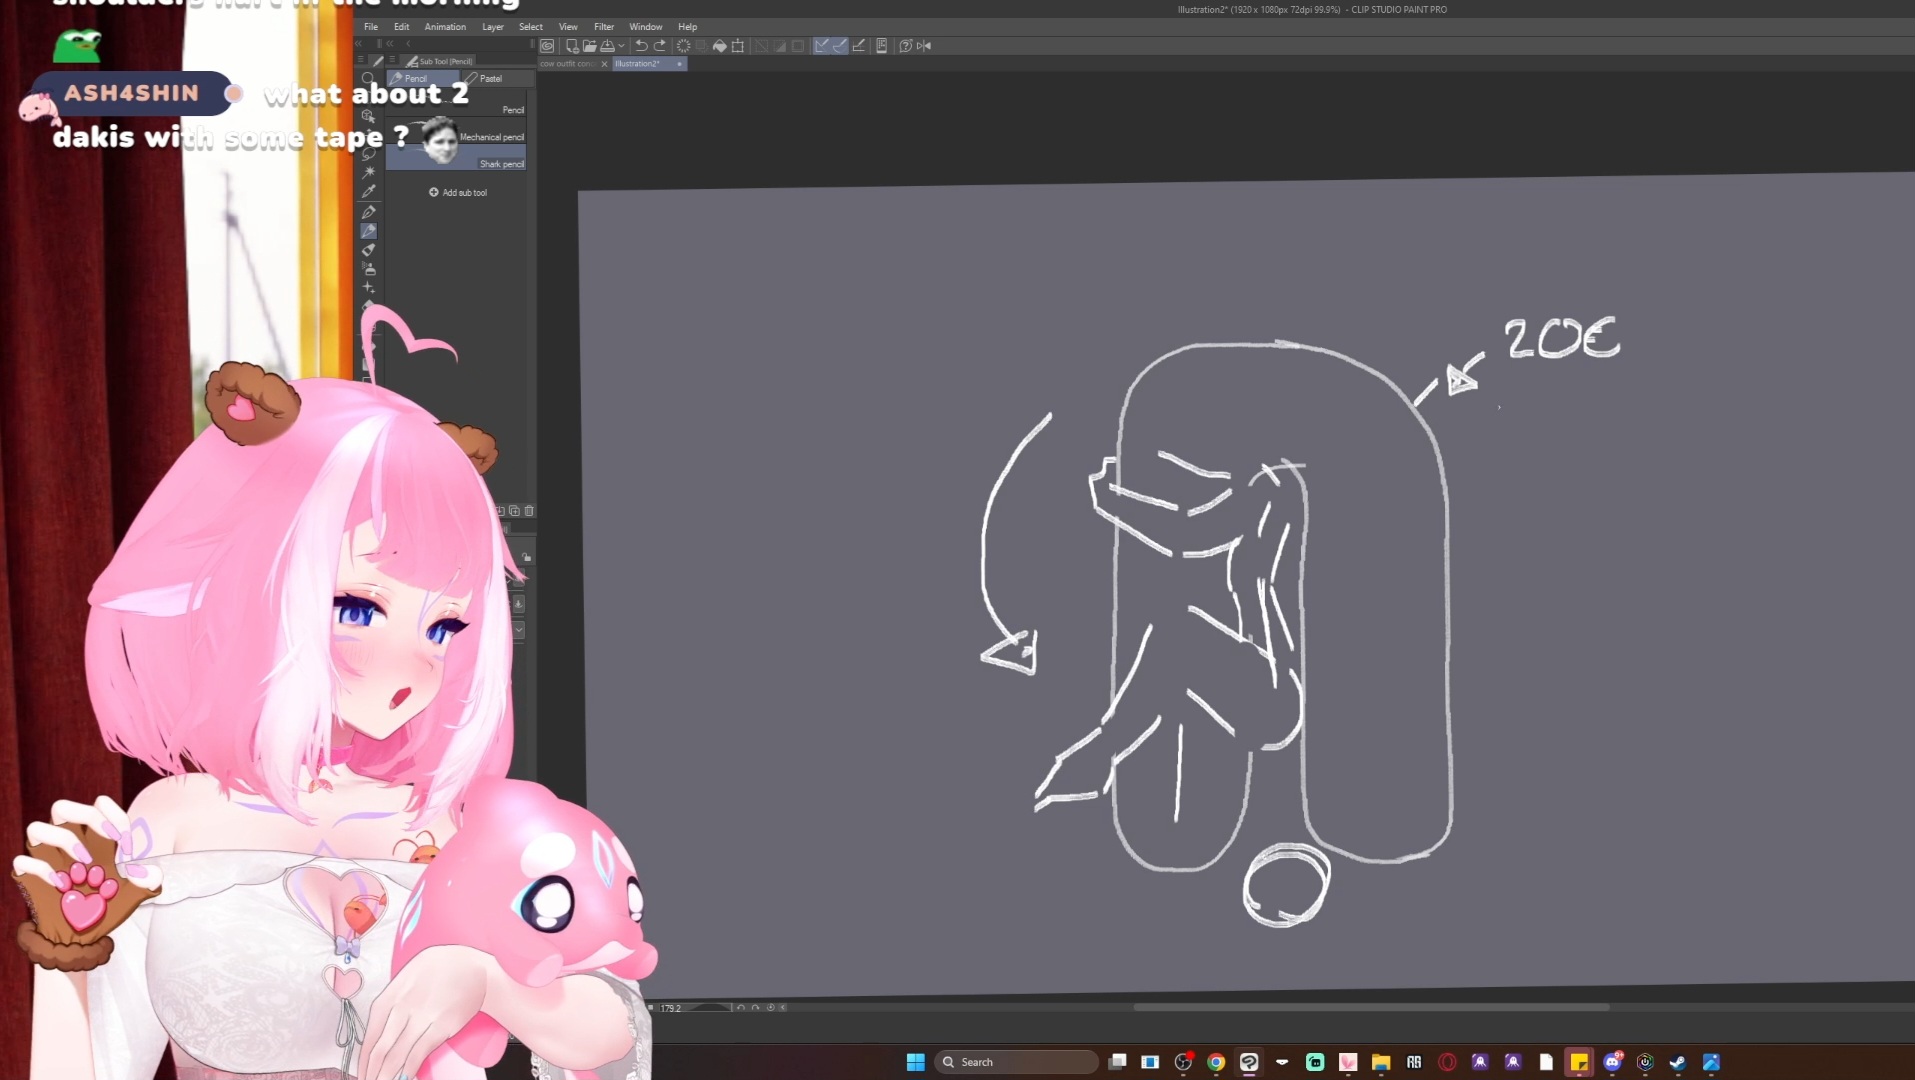Select the Pen tool in tool palette

pyautogui.click(x=368, y=212)
